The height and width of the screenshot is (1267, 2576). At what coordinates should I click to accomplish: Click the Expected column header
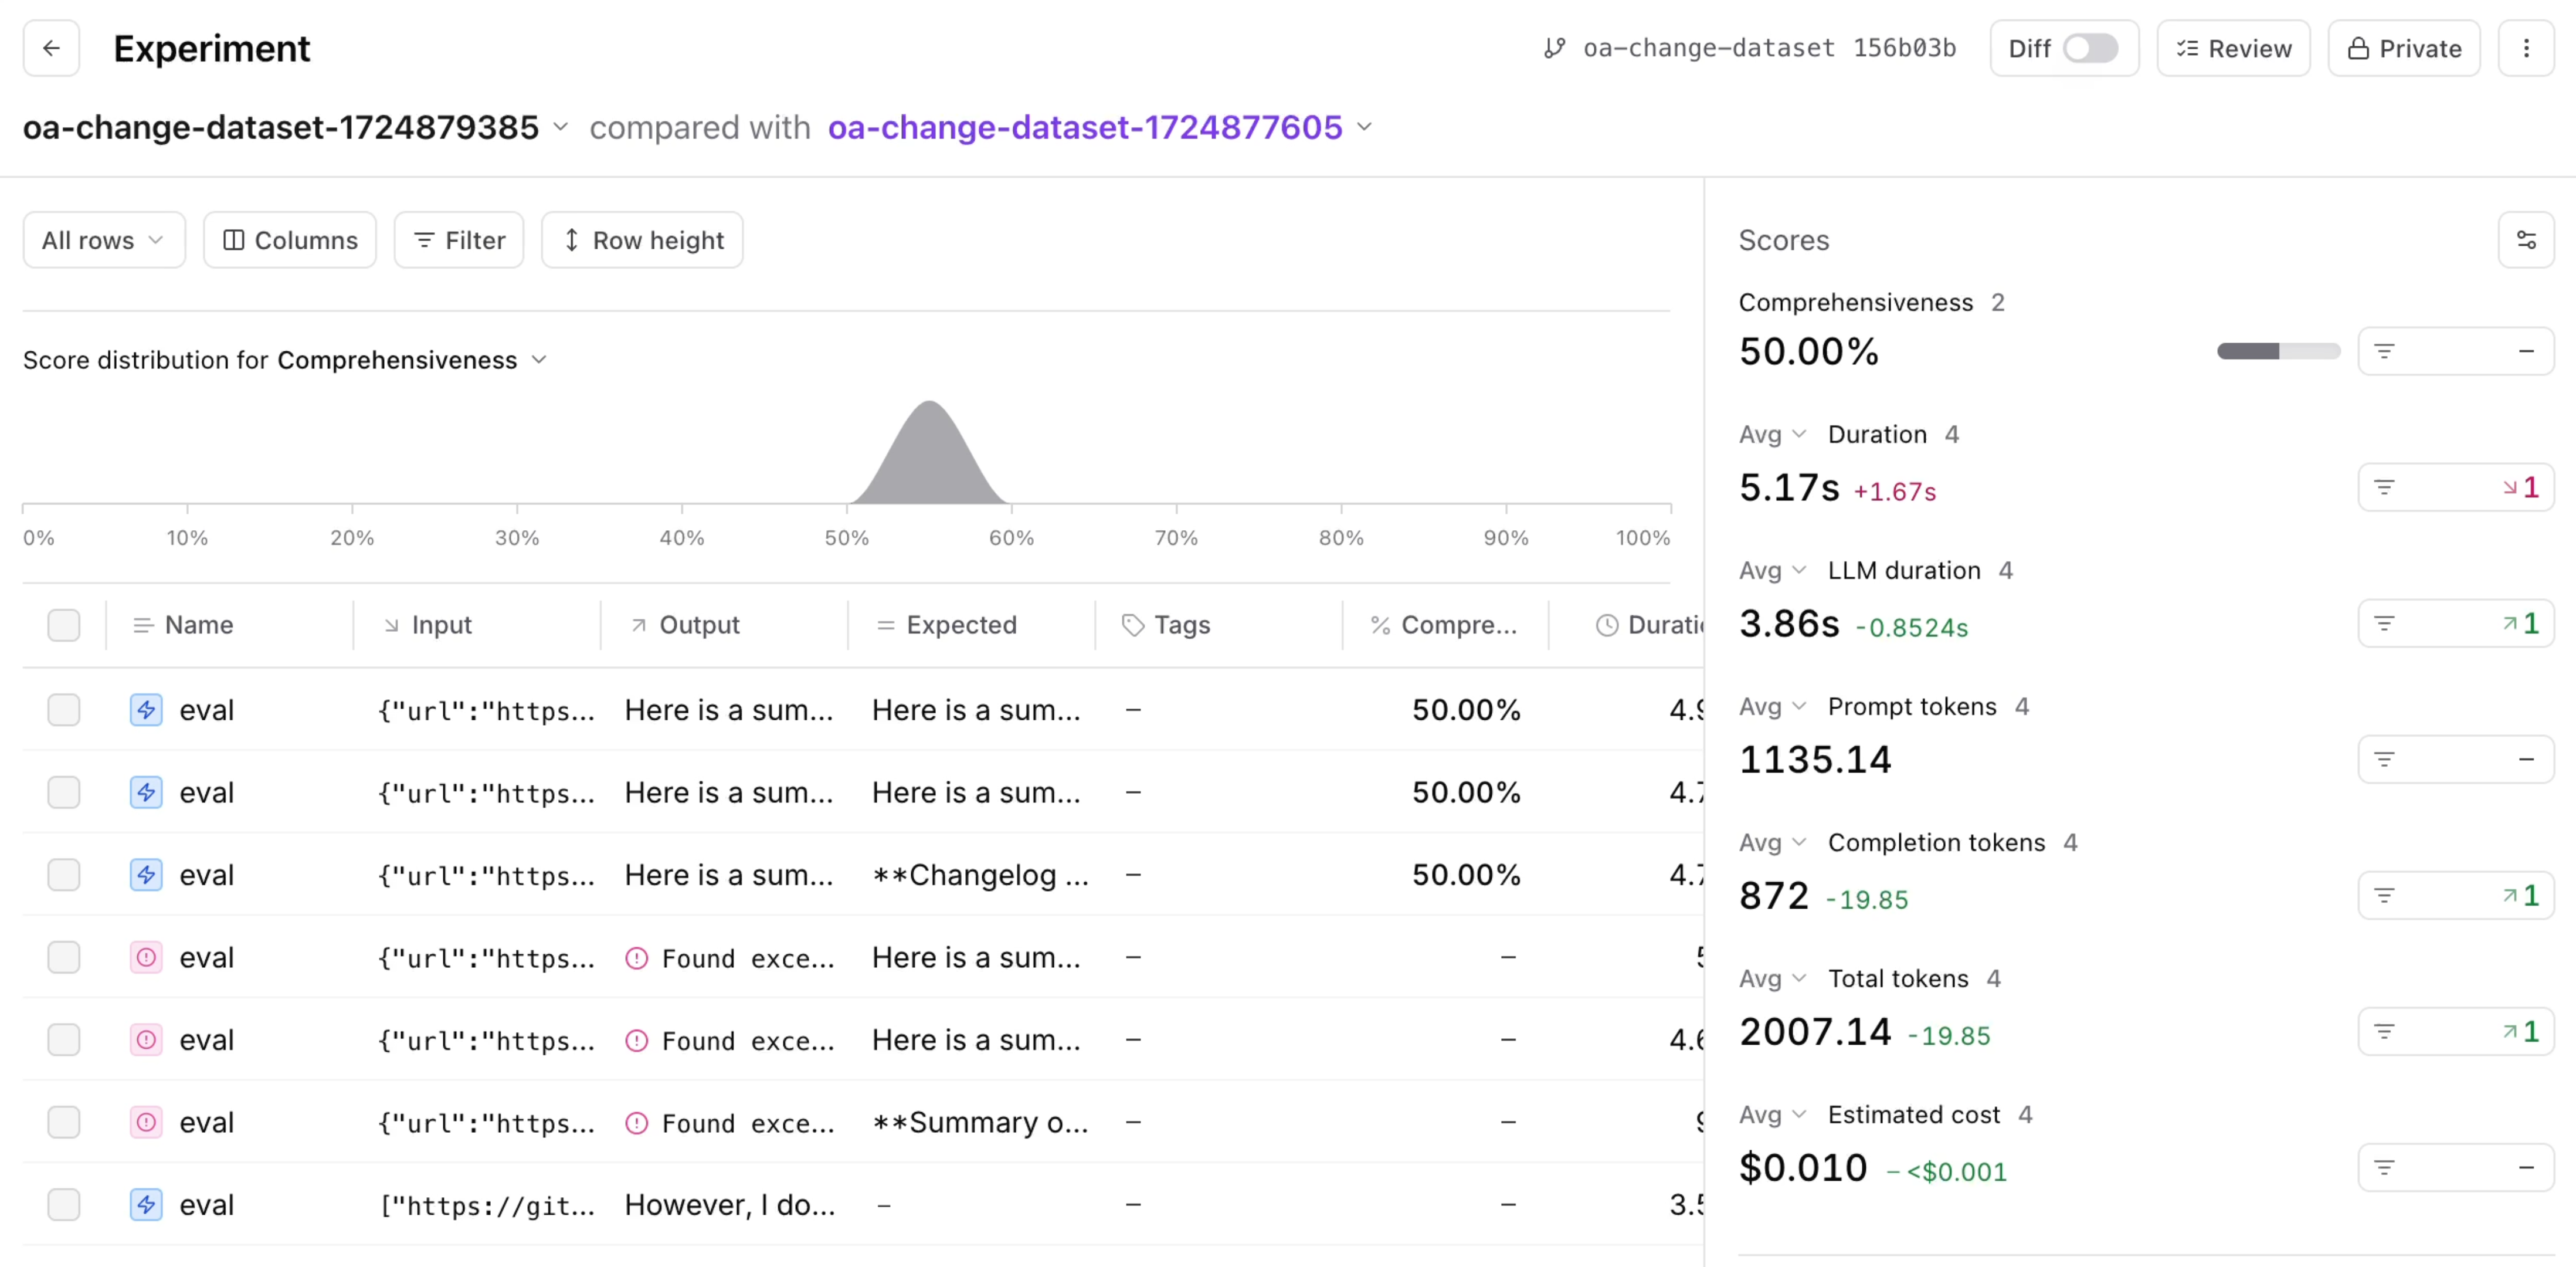[x=960, y=625]
